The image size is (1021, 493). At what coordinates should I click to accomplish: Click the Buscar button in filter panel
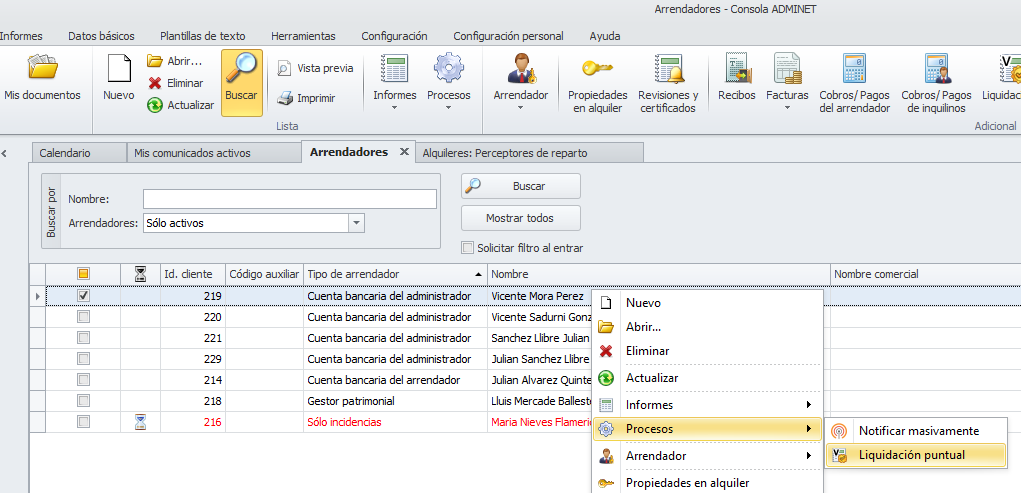click(520, 186)
